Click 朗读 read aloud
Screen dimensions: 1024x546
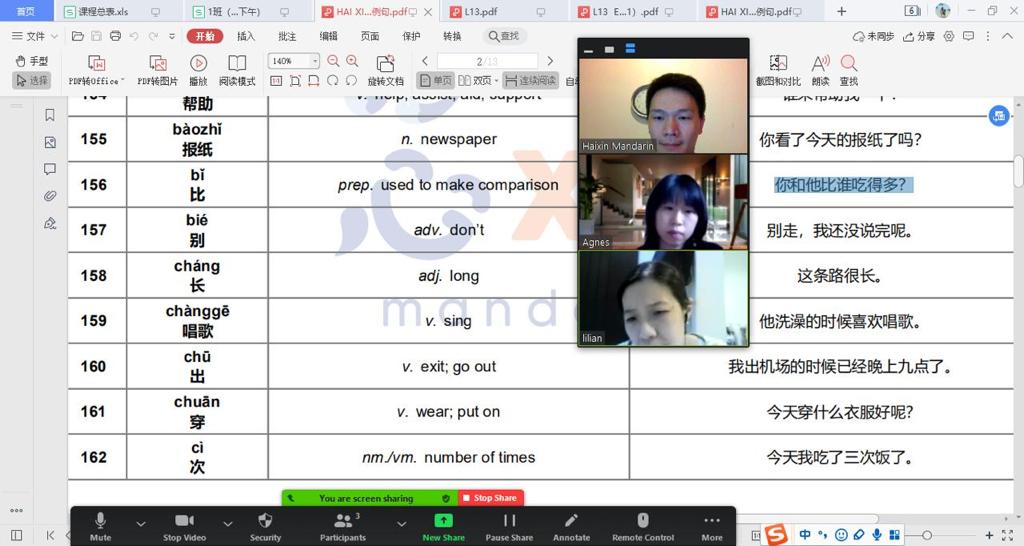[x=820, y=71]
